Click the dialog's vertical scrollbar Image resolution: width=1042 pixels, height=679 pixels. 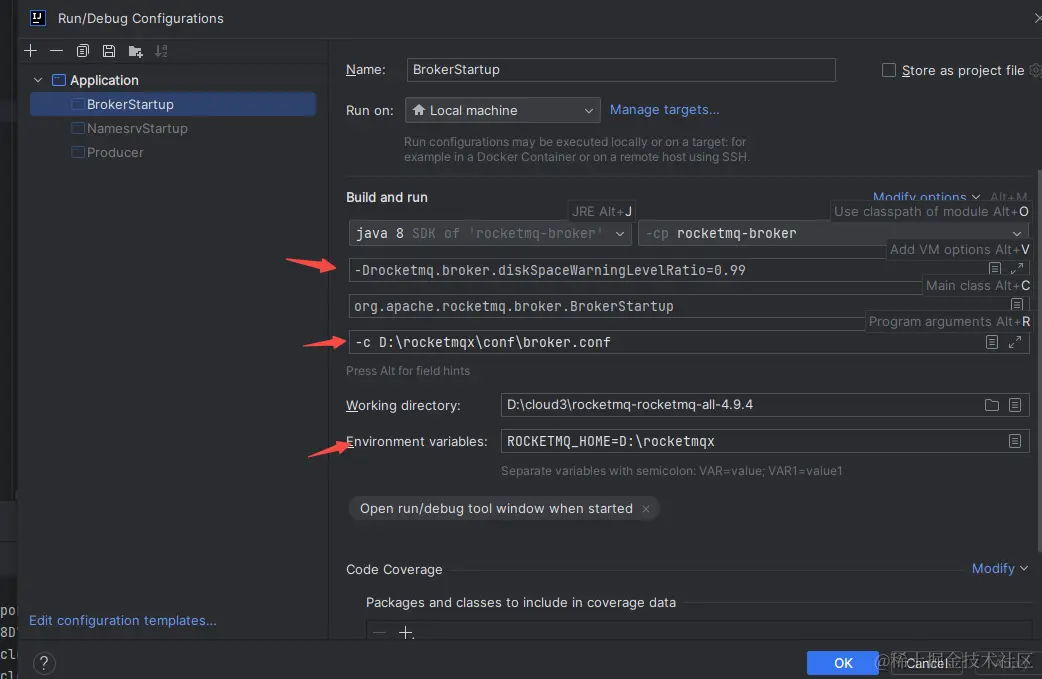pyautogui.click(x=1039, y=362)
